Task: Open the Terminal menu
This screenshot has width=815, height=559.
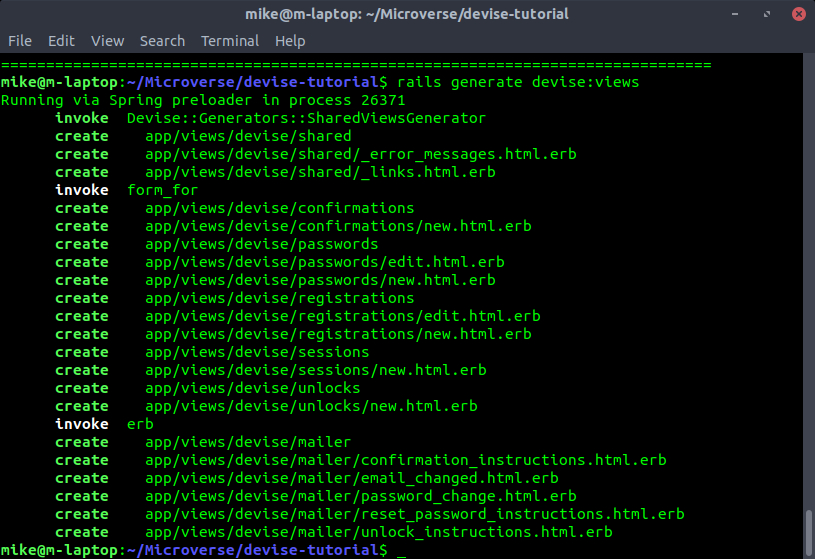Action: pyautogui.click(x=230, y=41)
